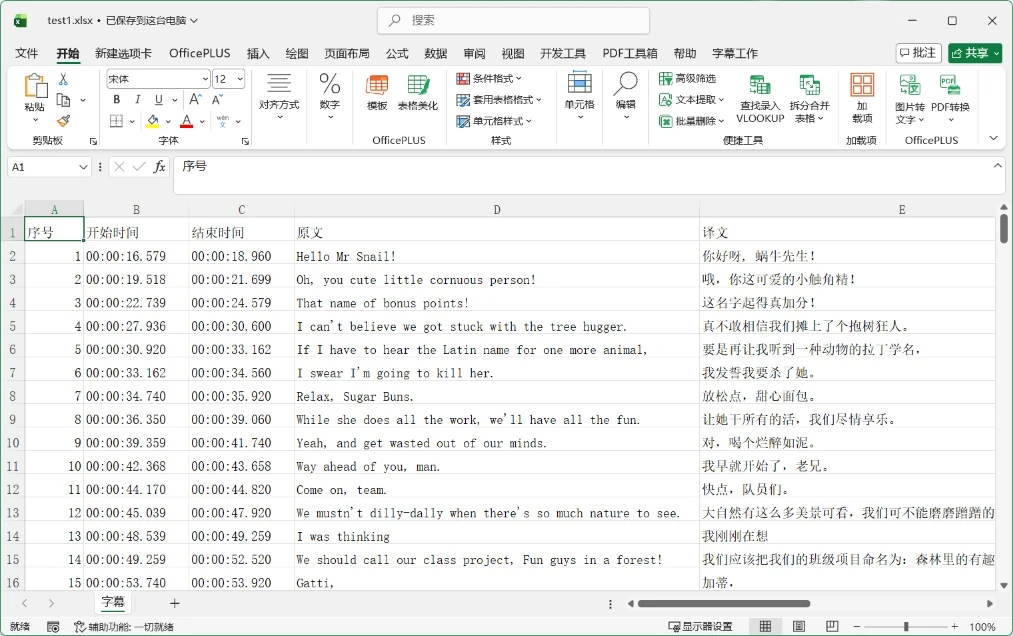Switch to the 公式 Formulas tab

(397, 53)
